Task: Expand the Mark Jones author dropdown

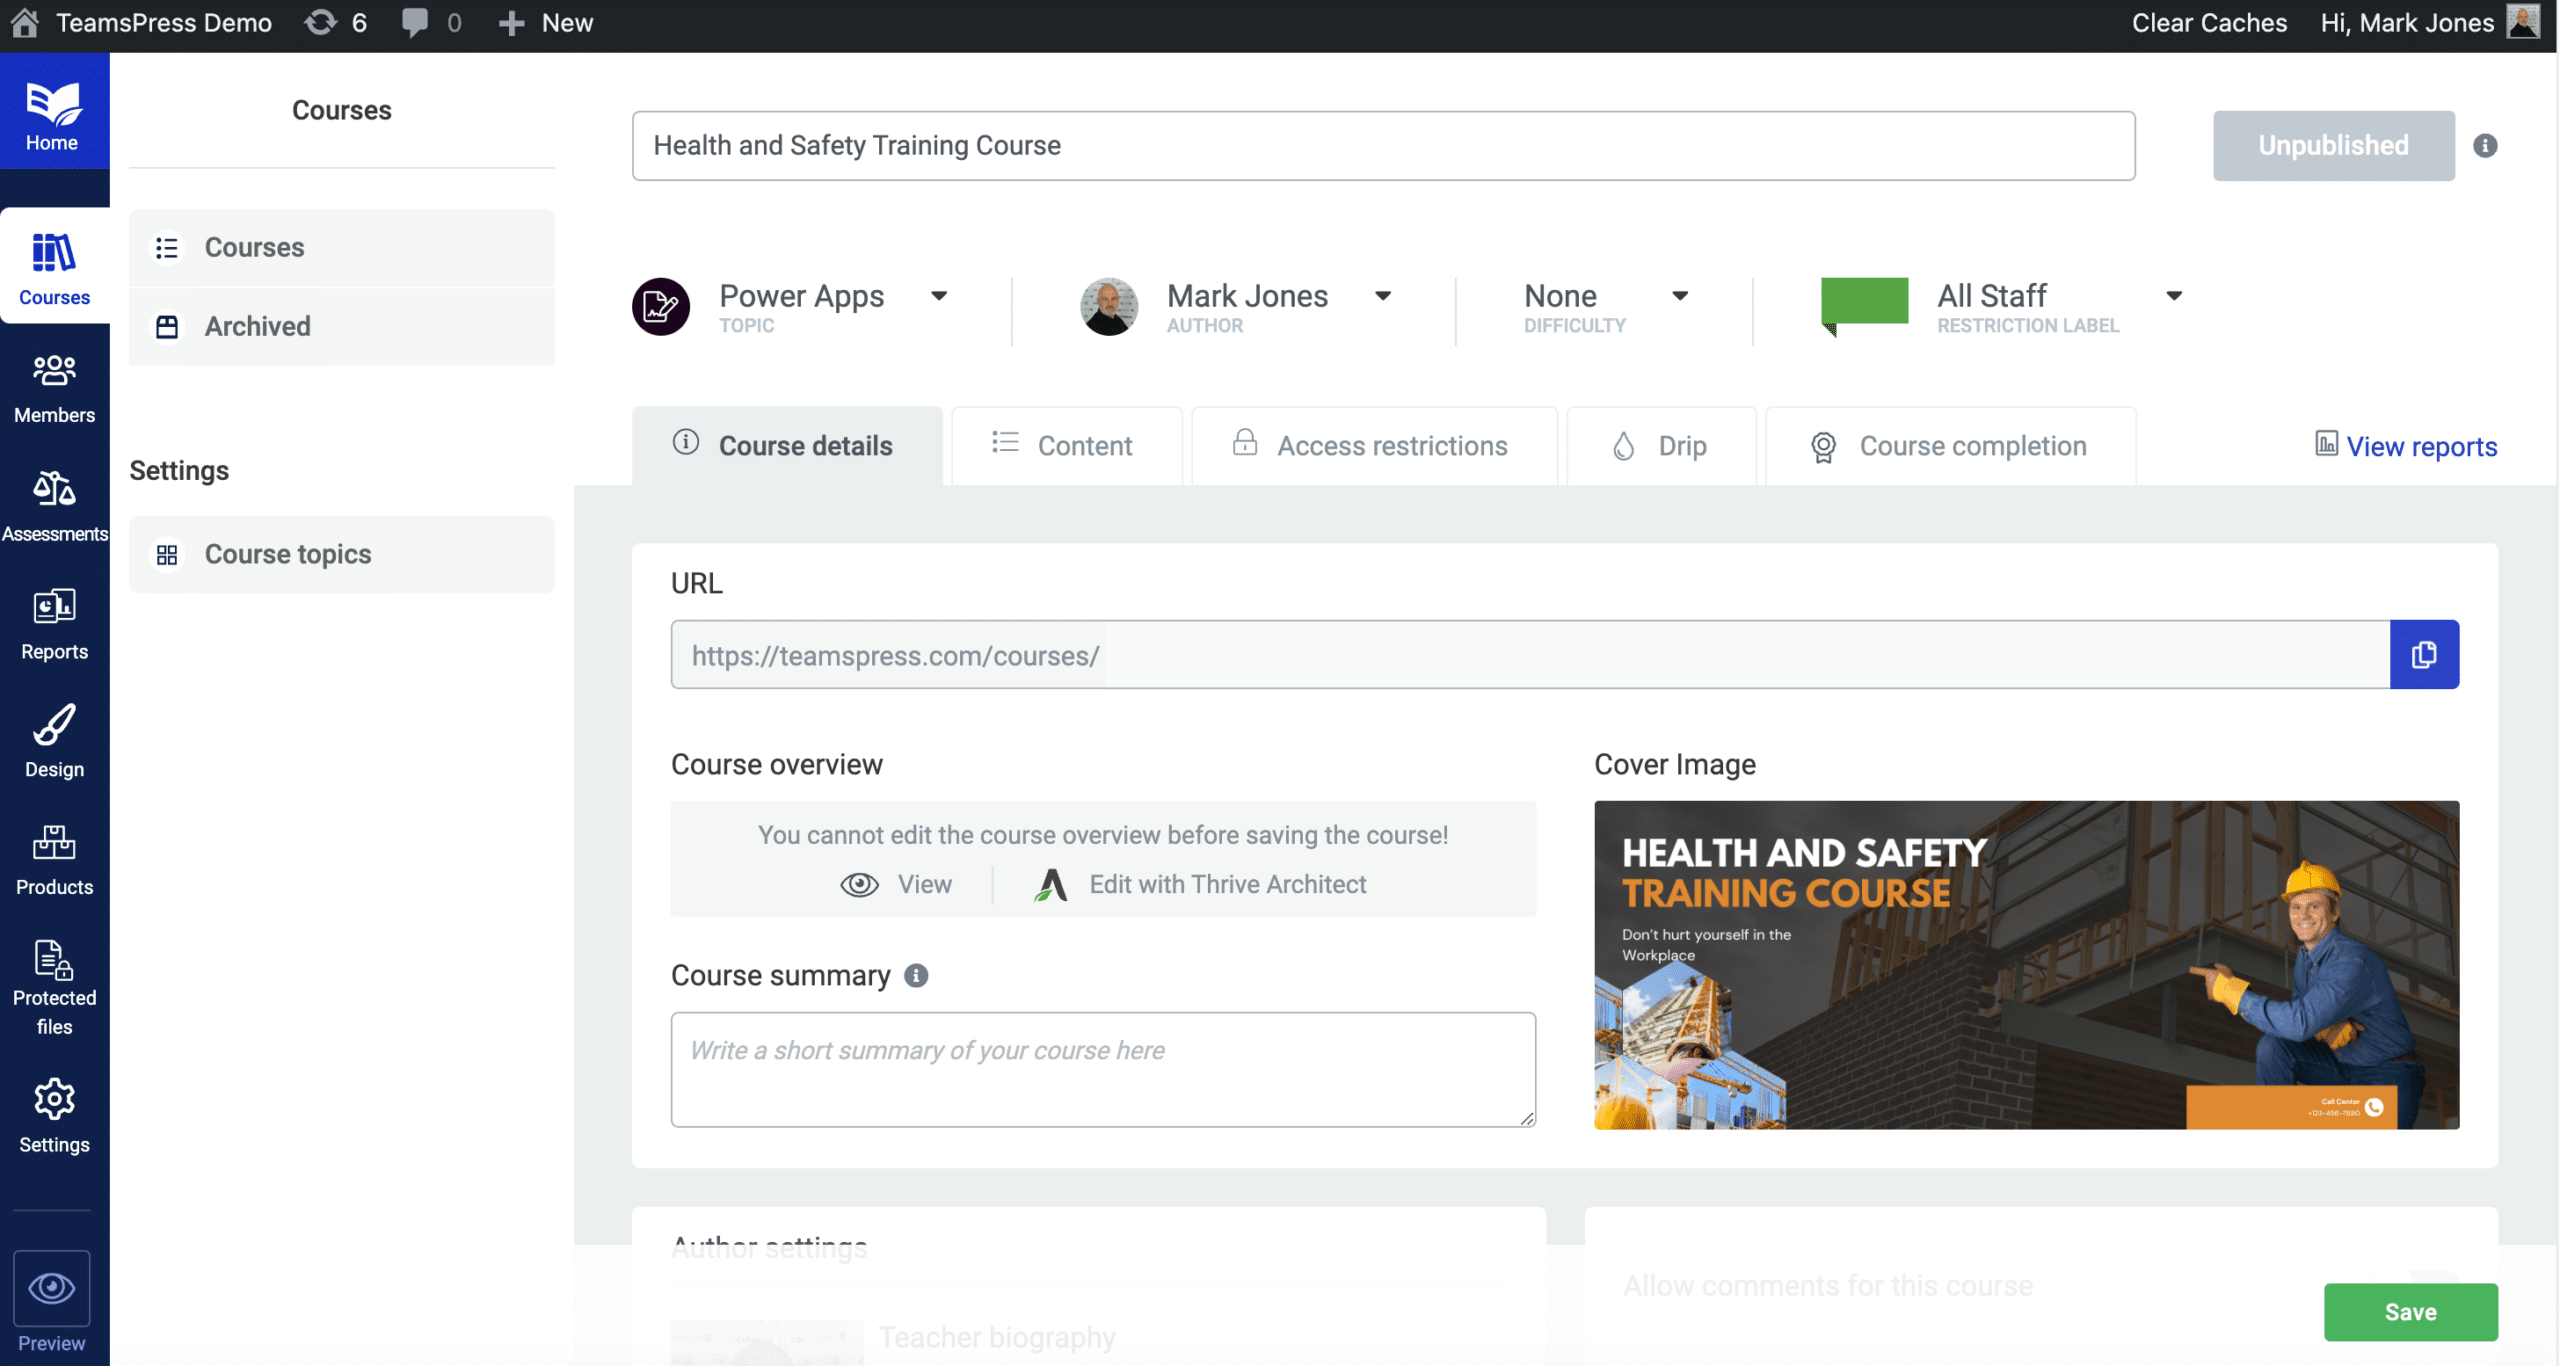Action: (x=1383, y=296)
